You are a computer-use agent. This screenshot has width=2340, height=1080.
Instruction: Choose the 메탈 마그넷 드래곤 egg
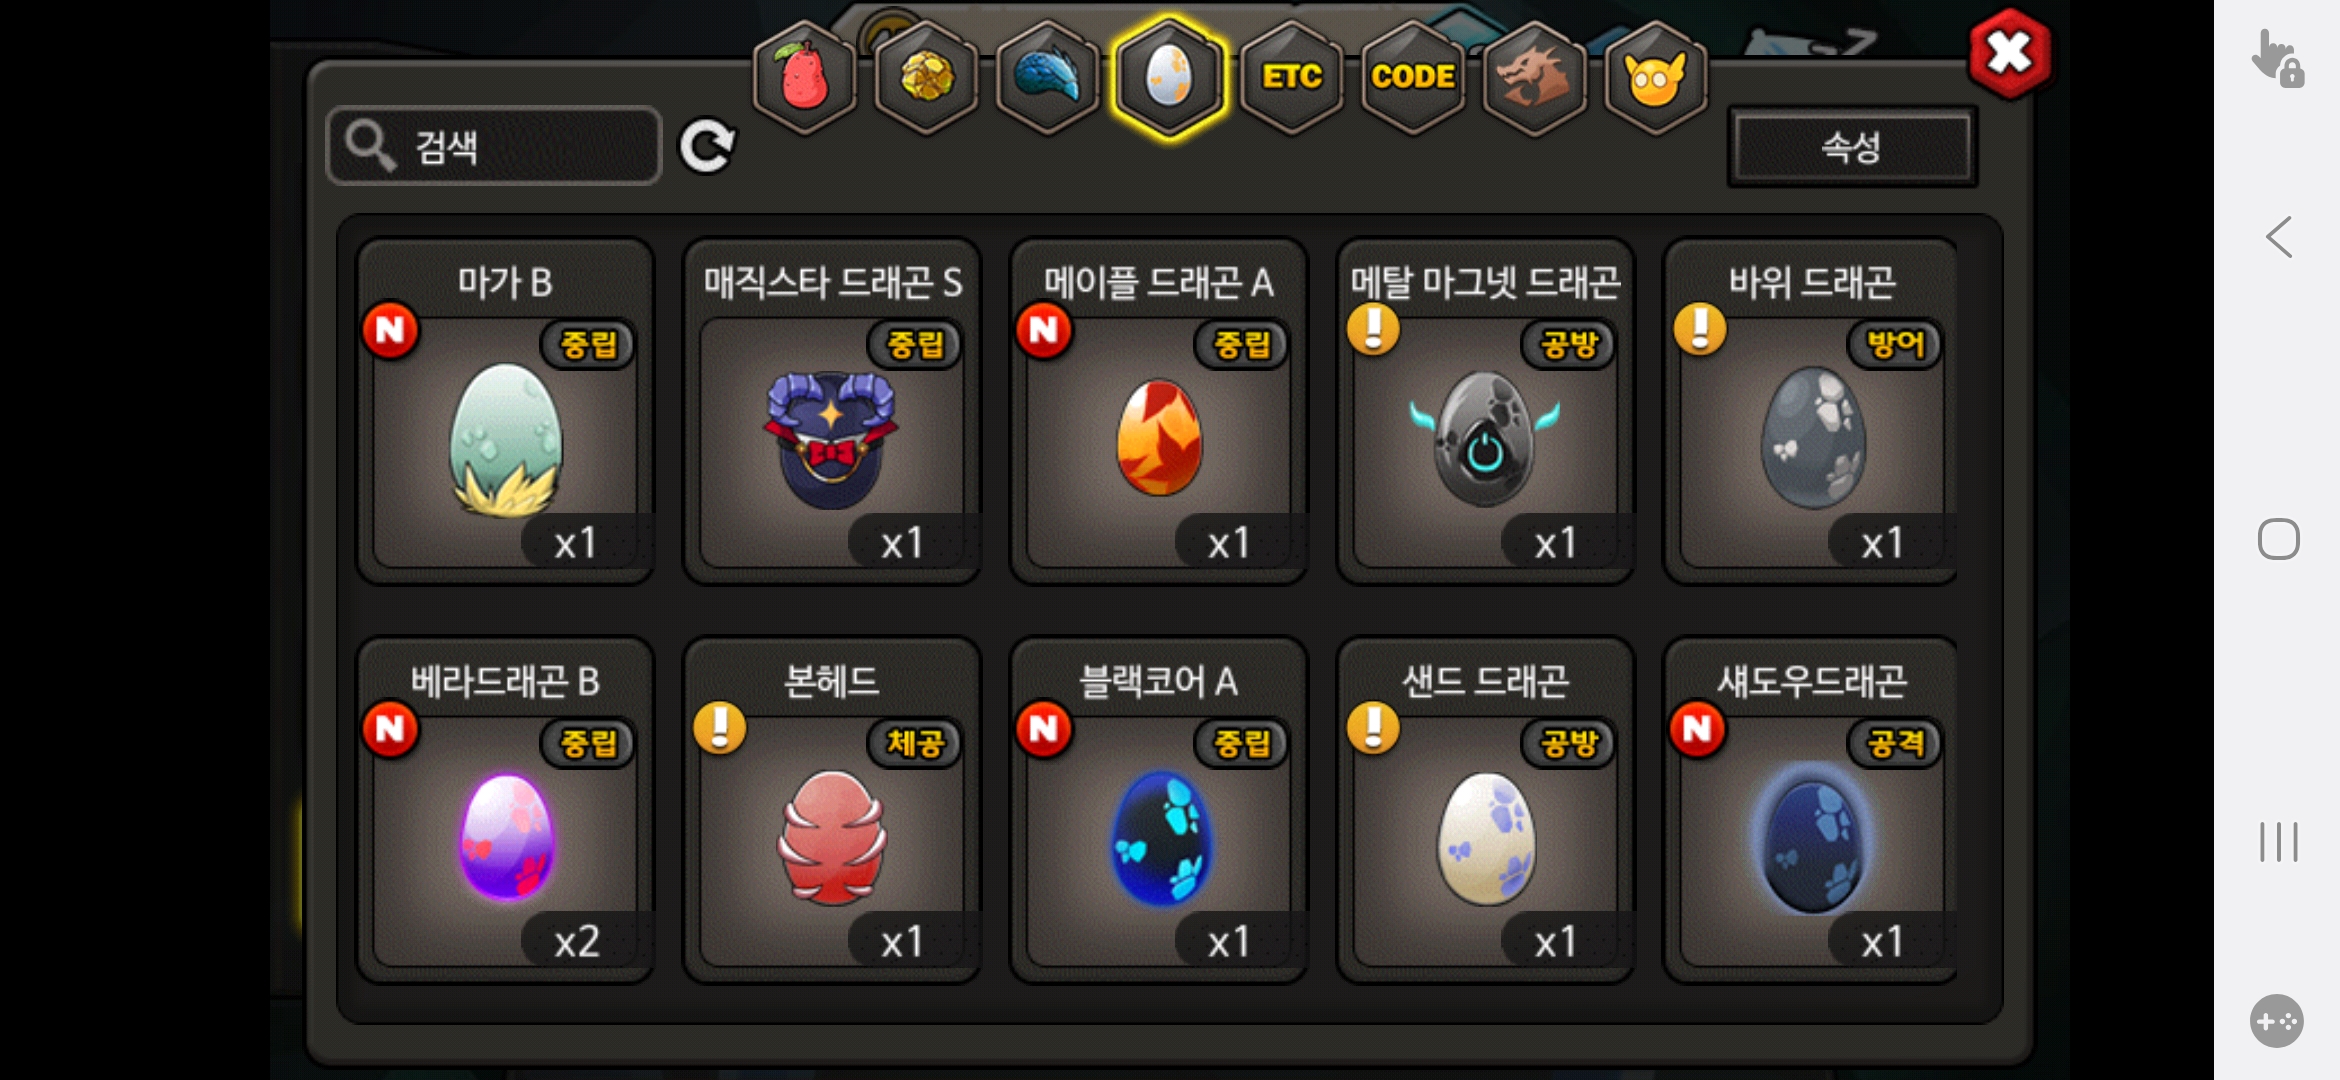[1485, 411]
